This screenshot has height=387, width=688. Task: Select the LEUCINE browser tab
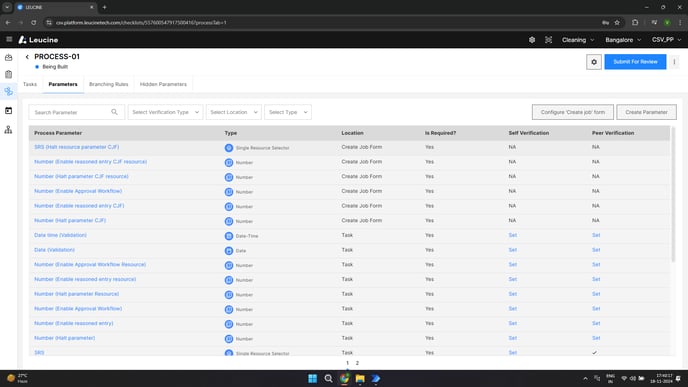click(x=56, y=7)
